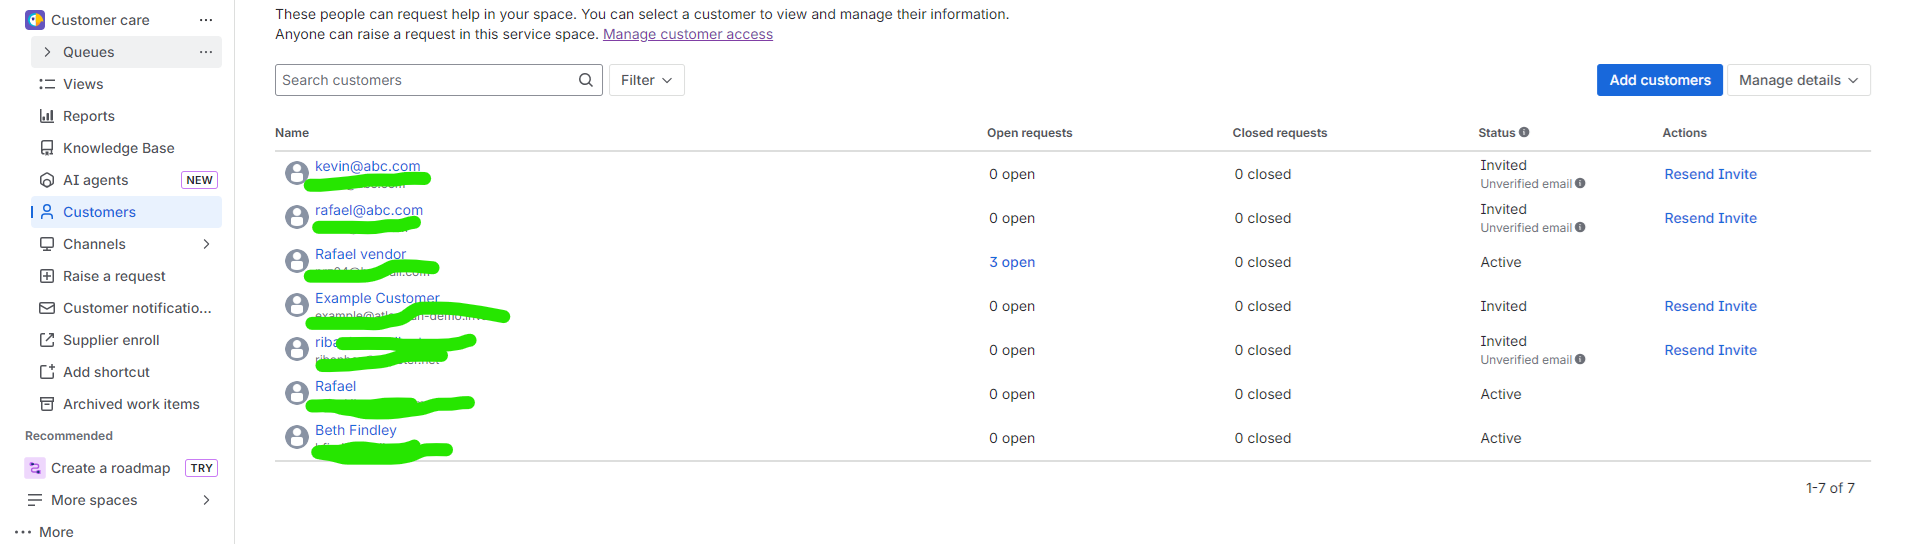Resend Invite for kevin@abc.com
Image resolution: width=1914 pixels, height=544 pixels.
(x=1710, y=174)
